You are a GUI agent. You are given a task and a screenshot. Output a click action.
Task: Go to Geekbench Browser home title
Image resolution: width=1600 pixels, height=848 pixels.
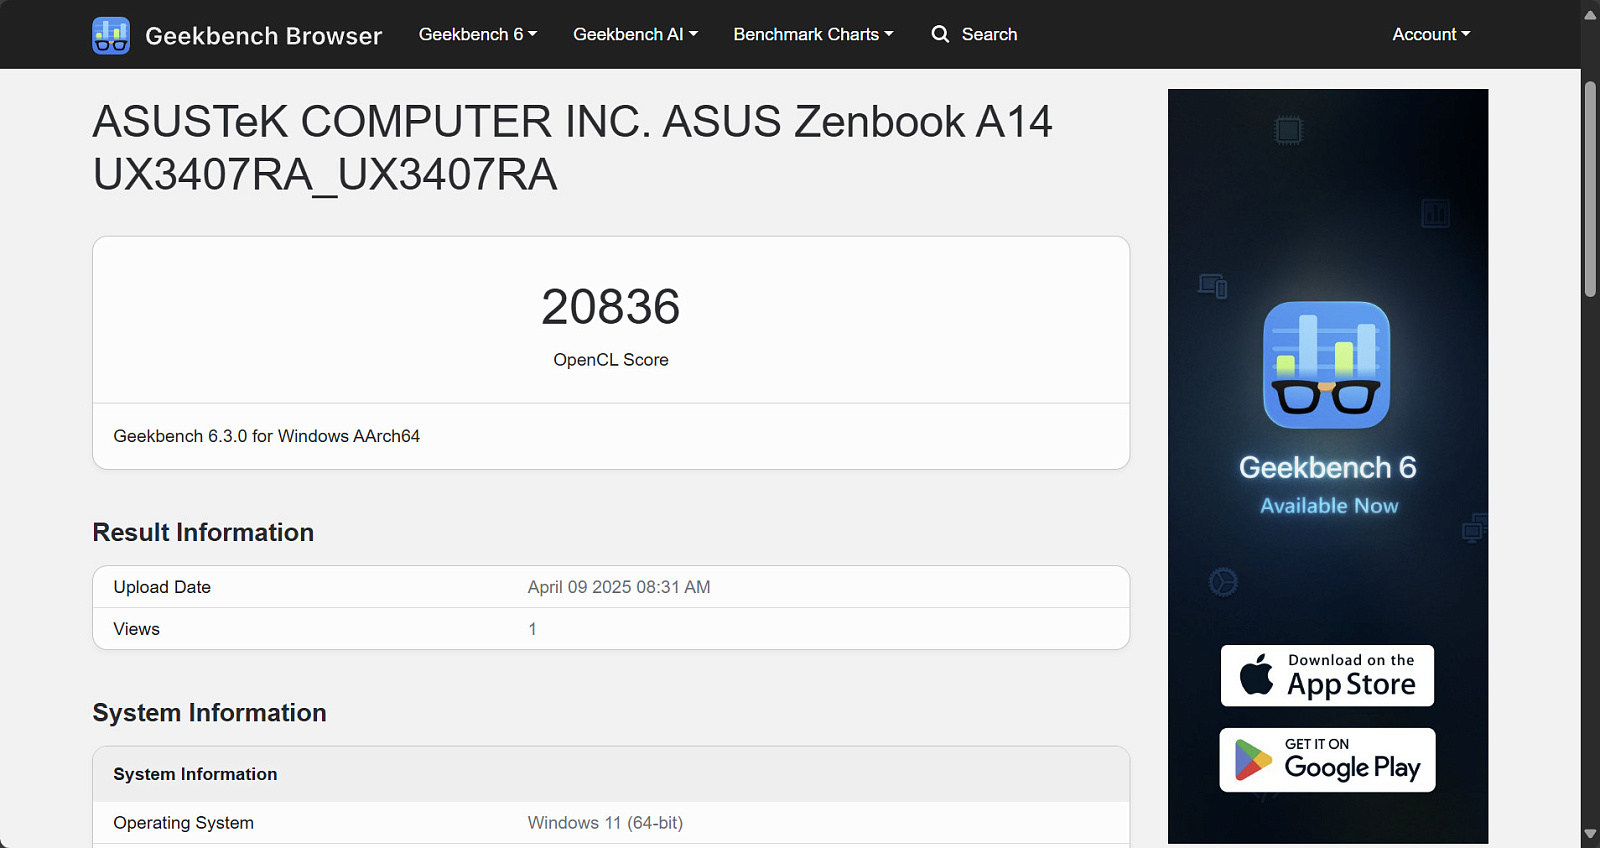coord(264,36)
